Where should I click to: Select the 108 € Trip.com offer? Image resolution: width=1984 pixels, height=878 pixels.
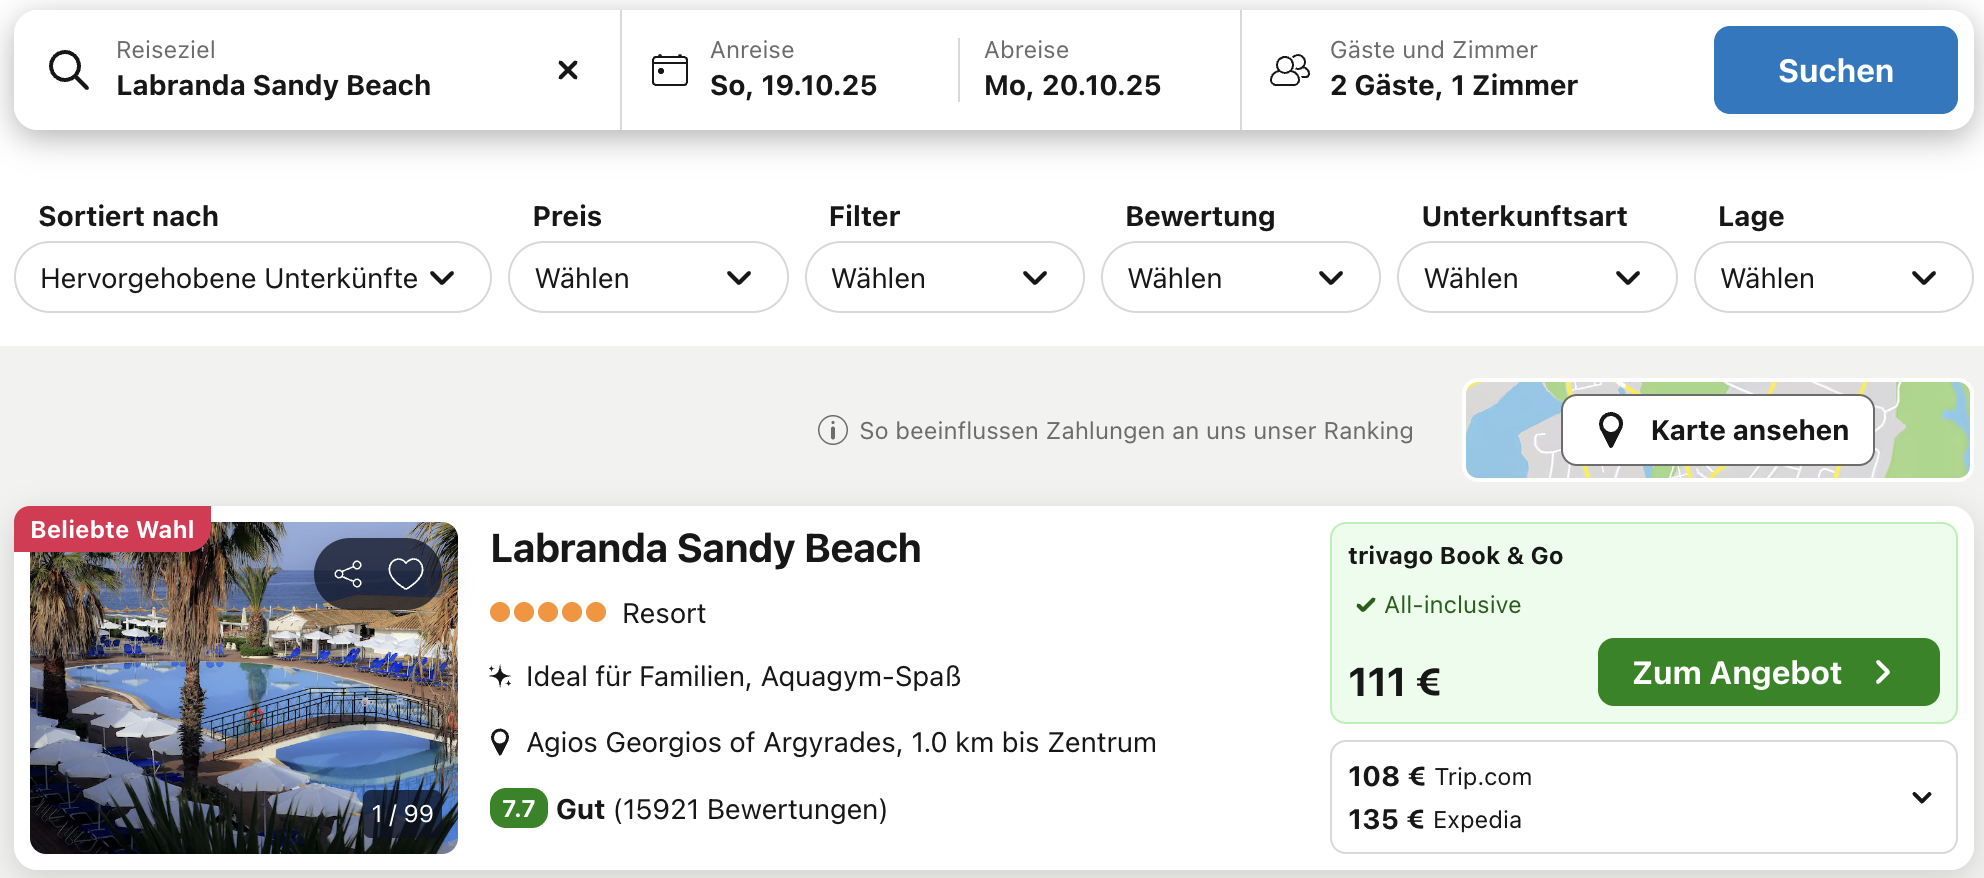point(1440,776)
